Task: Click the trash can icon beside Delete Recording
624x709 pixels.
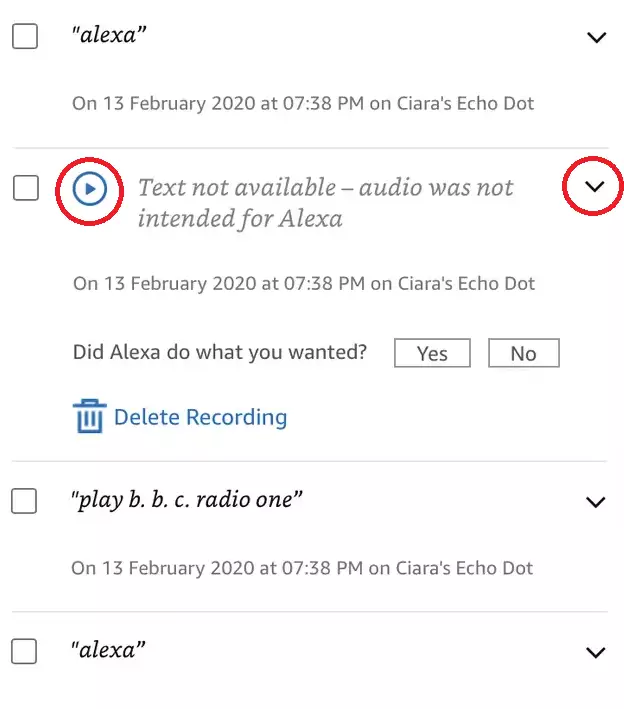Action: (89, 416)
